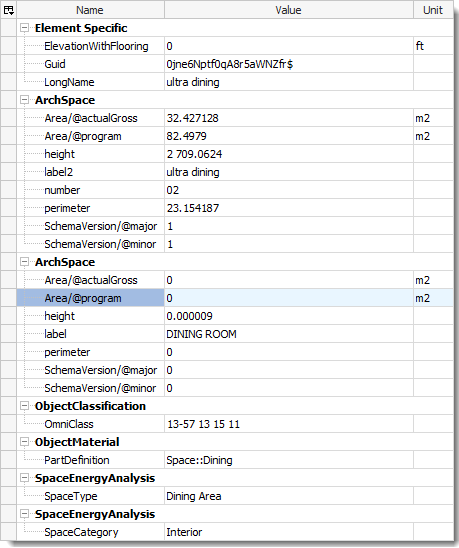Collapse the first SpaceEnergyAnalysis group with SpaceType

pyautogui.click(x=24, y=478)
